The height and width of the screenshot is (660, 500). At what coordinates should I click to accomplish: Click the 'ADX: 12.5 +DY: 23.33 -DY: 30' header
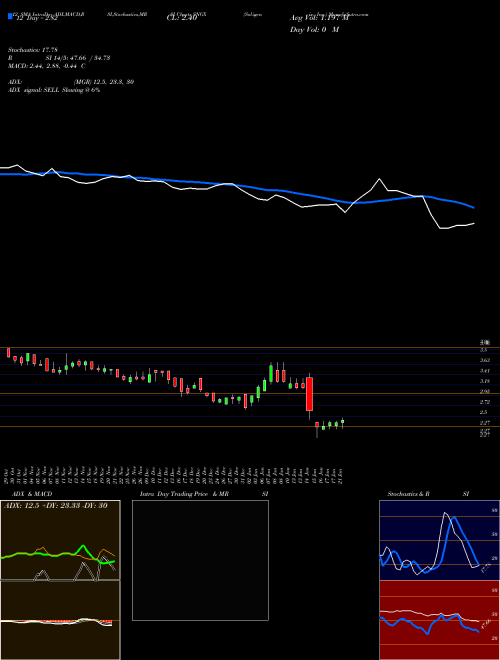pos(54,505)
